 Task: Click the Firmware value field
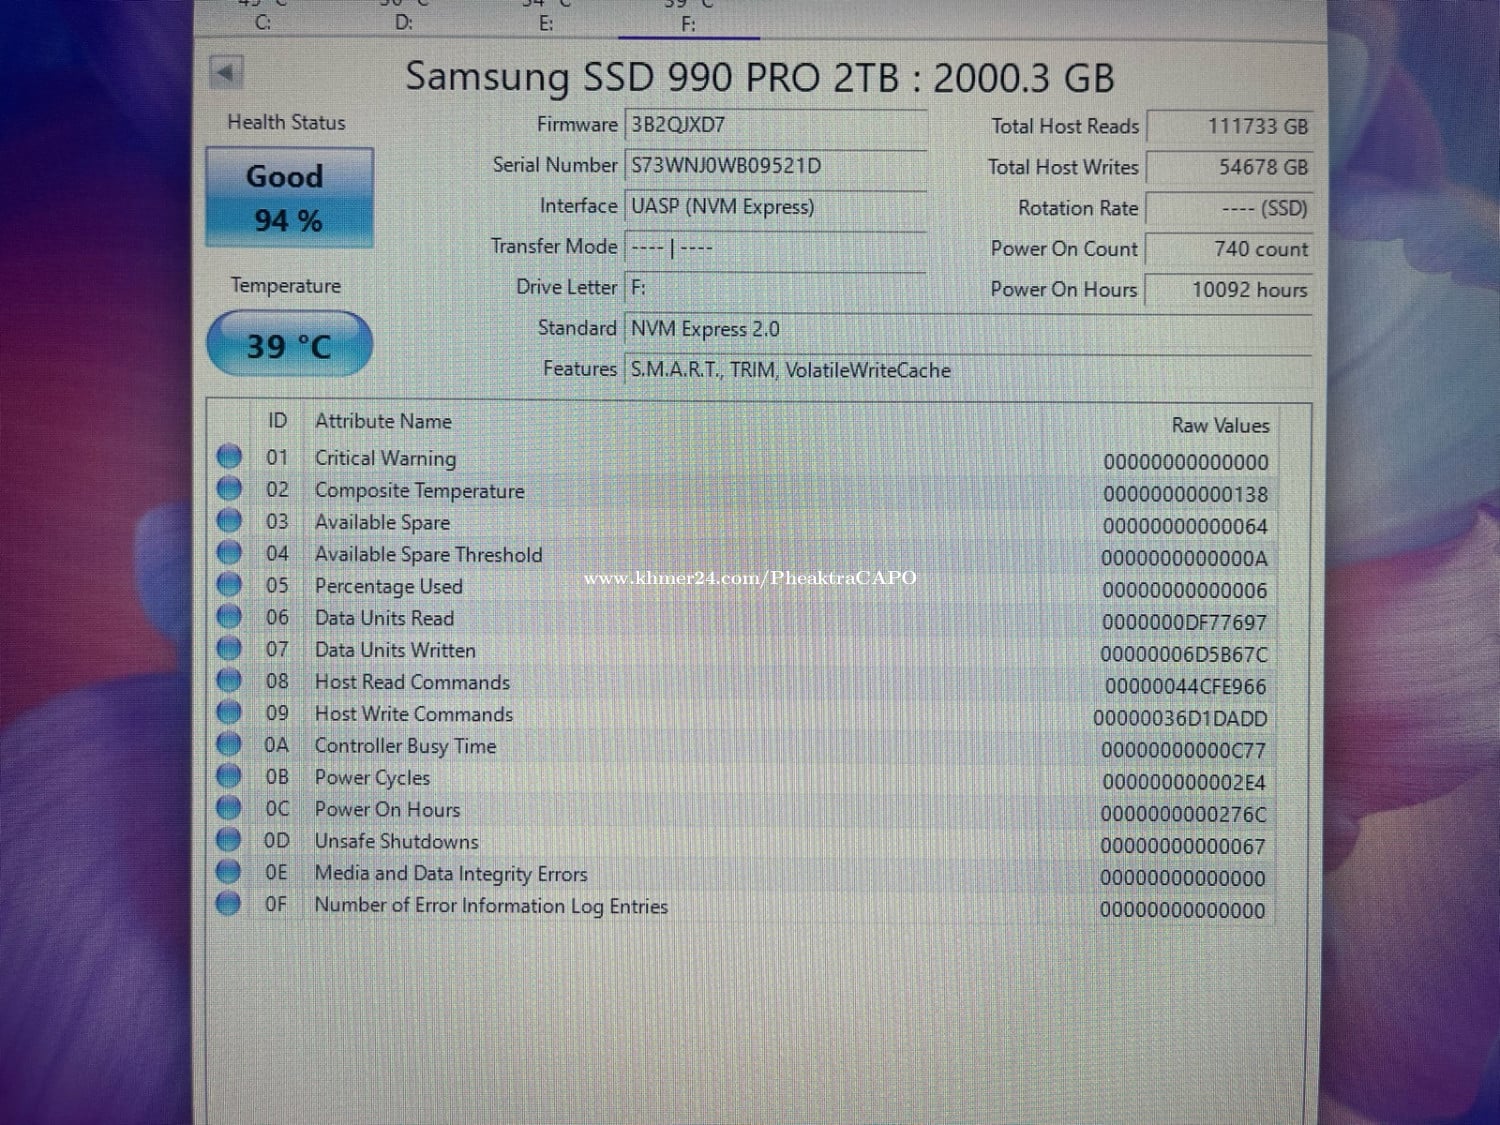pos(775,125)
